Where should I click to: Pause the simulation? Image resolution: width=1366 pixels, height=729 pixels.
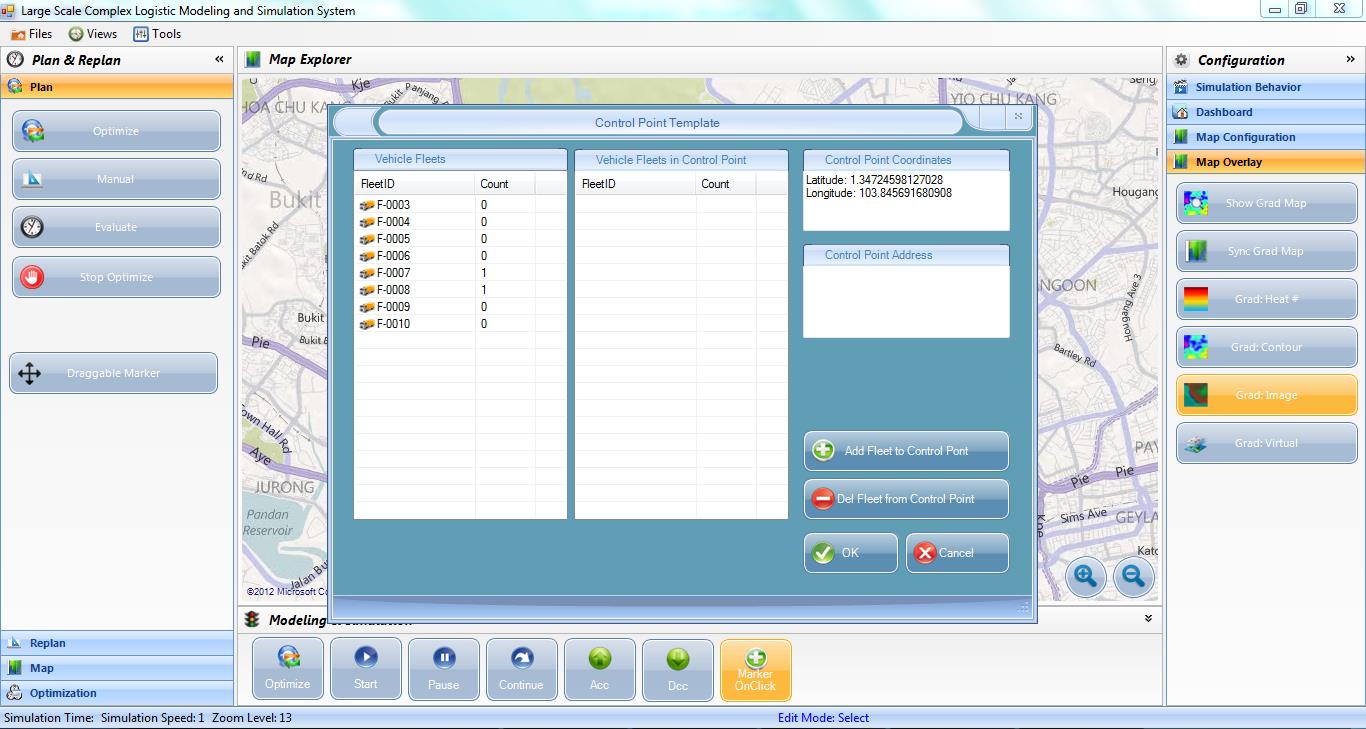pos(443,669)
